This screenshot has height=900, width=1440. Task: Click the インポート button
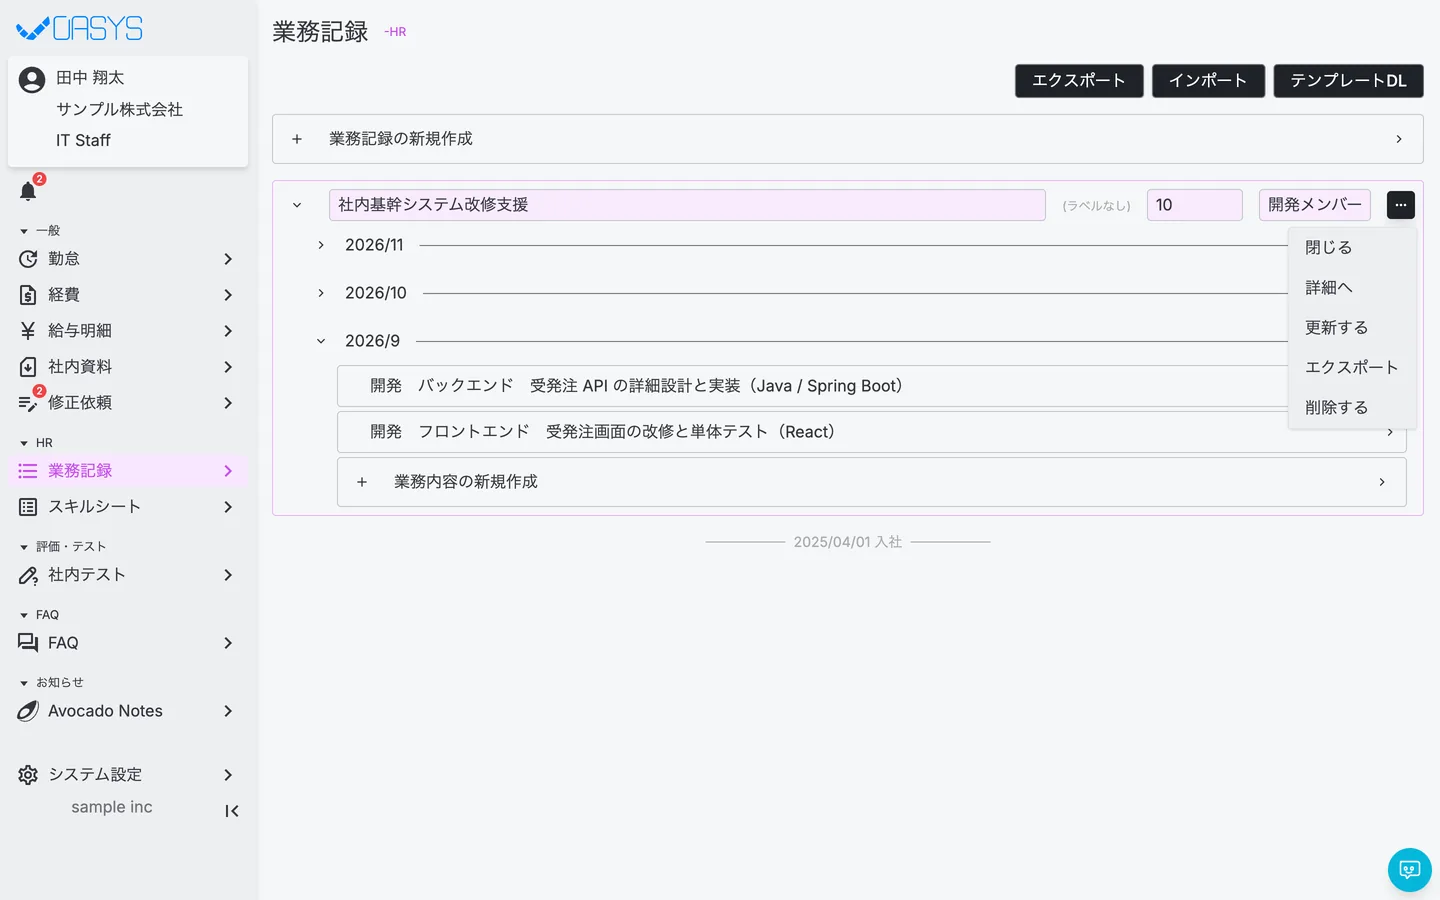pyautogui.click(x=1208, y=81)
